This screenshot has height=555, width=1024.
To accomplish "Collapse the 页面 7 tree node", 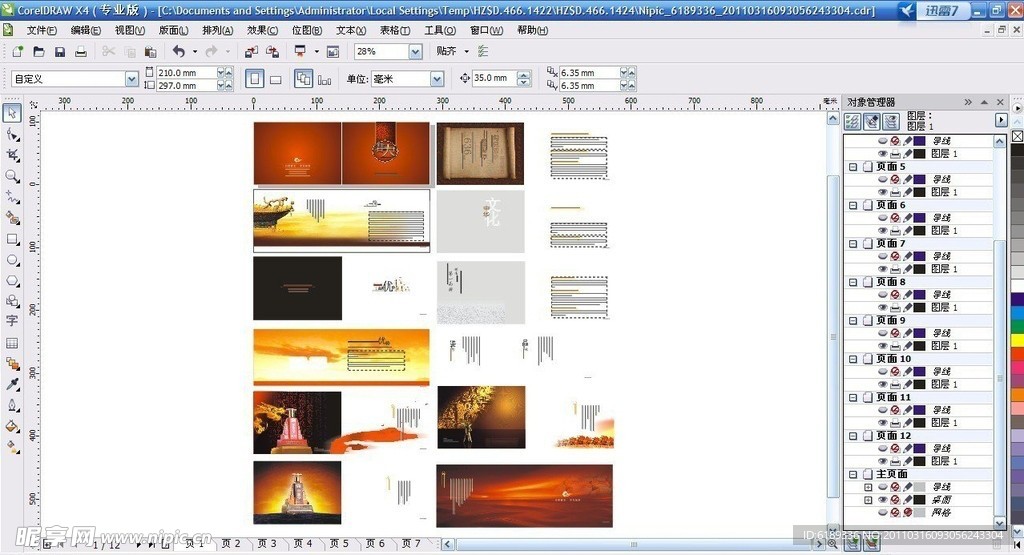I will click(x=853, y=244).
